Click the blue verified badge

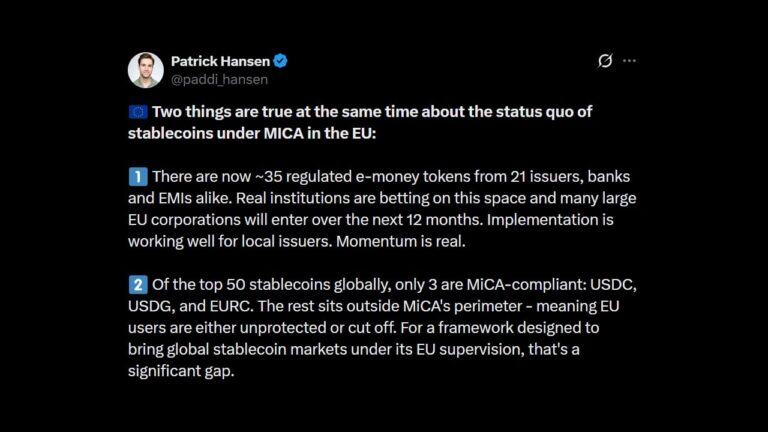[281, 61]
